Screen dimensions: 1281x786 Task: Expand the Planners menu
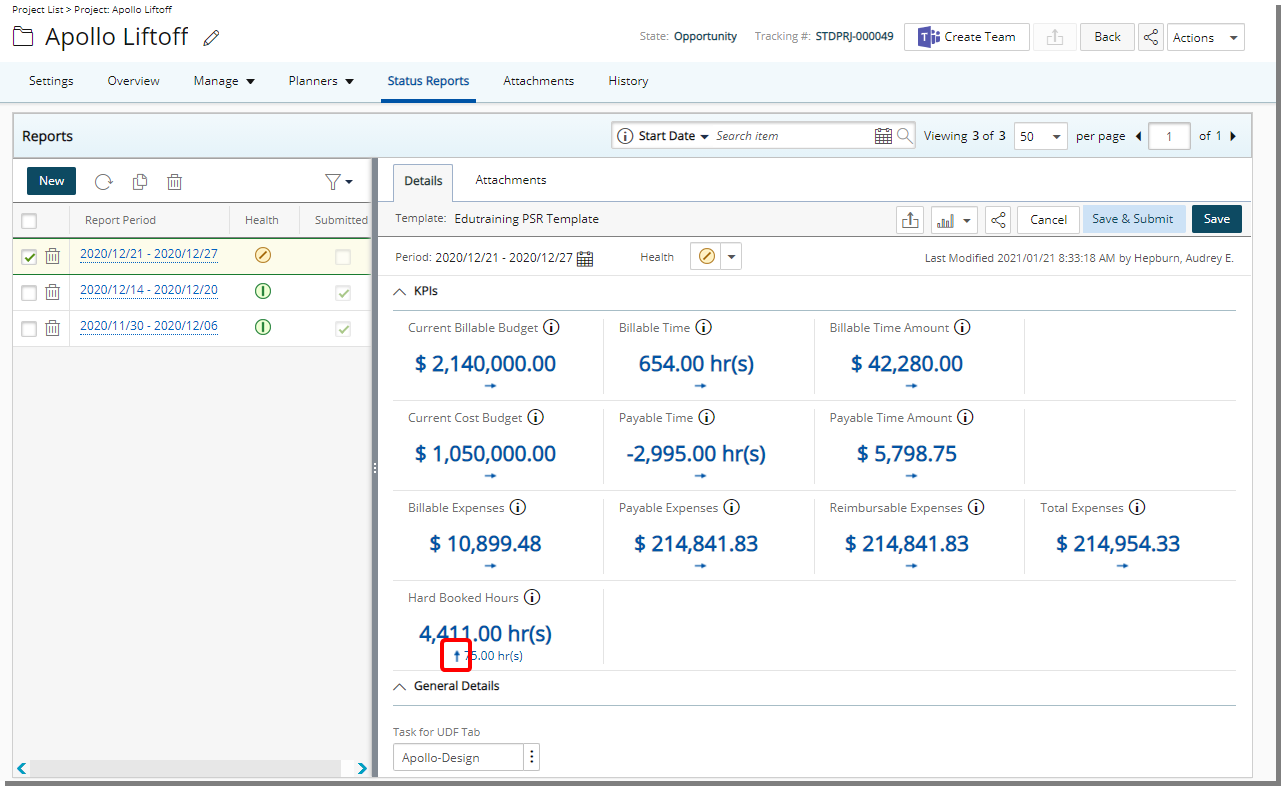(x=321, y=81)
